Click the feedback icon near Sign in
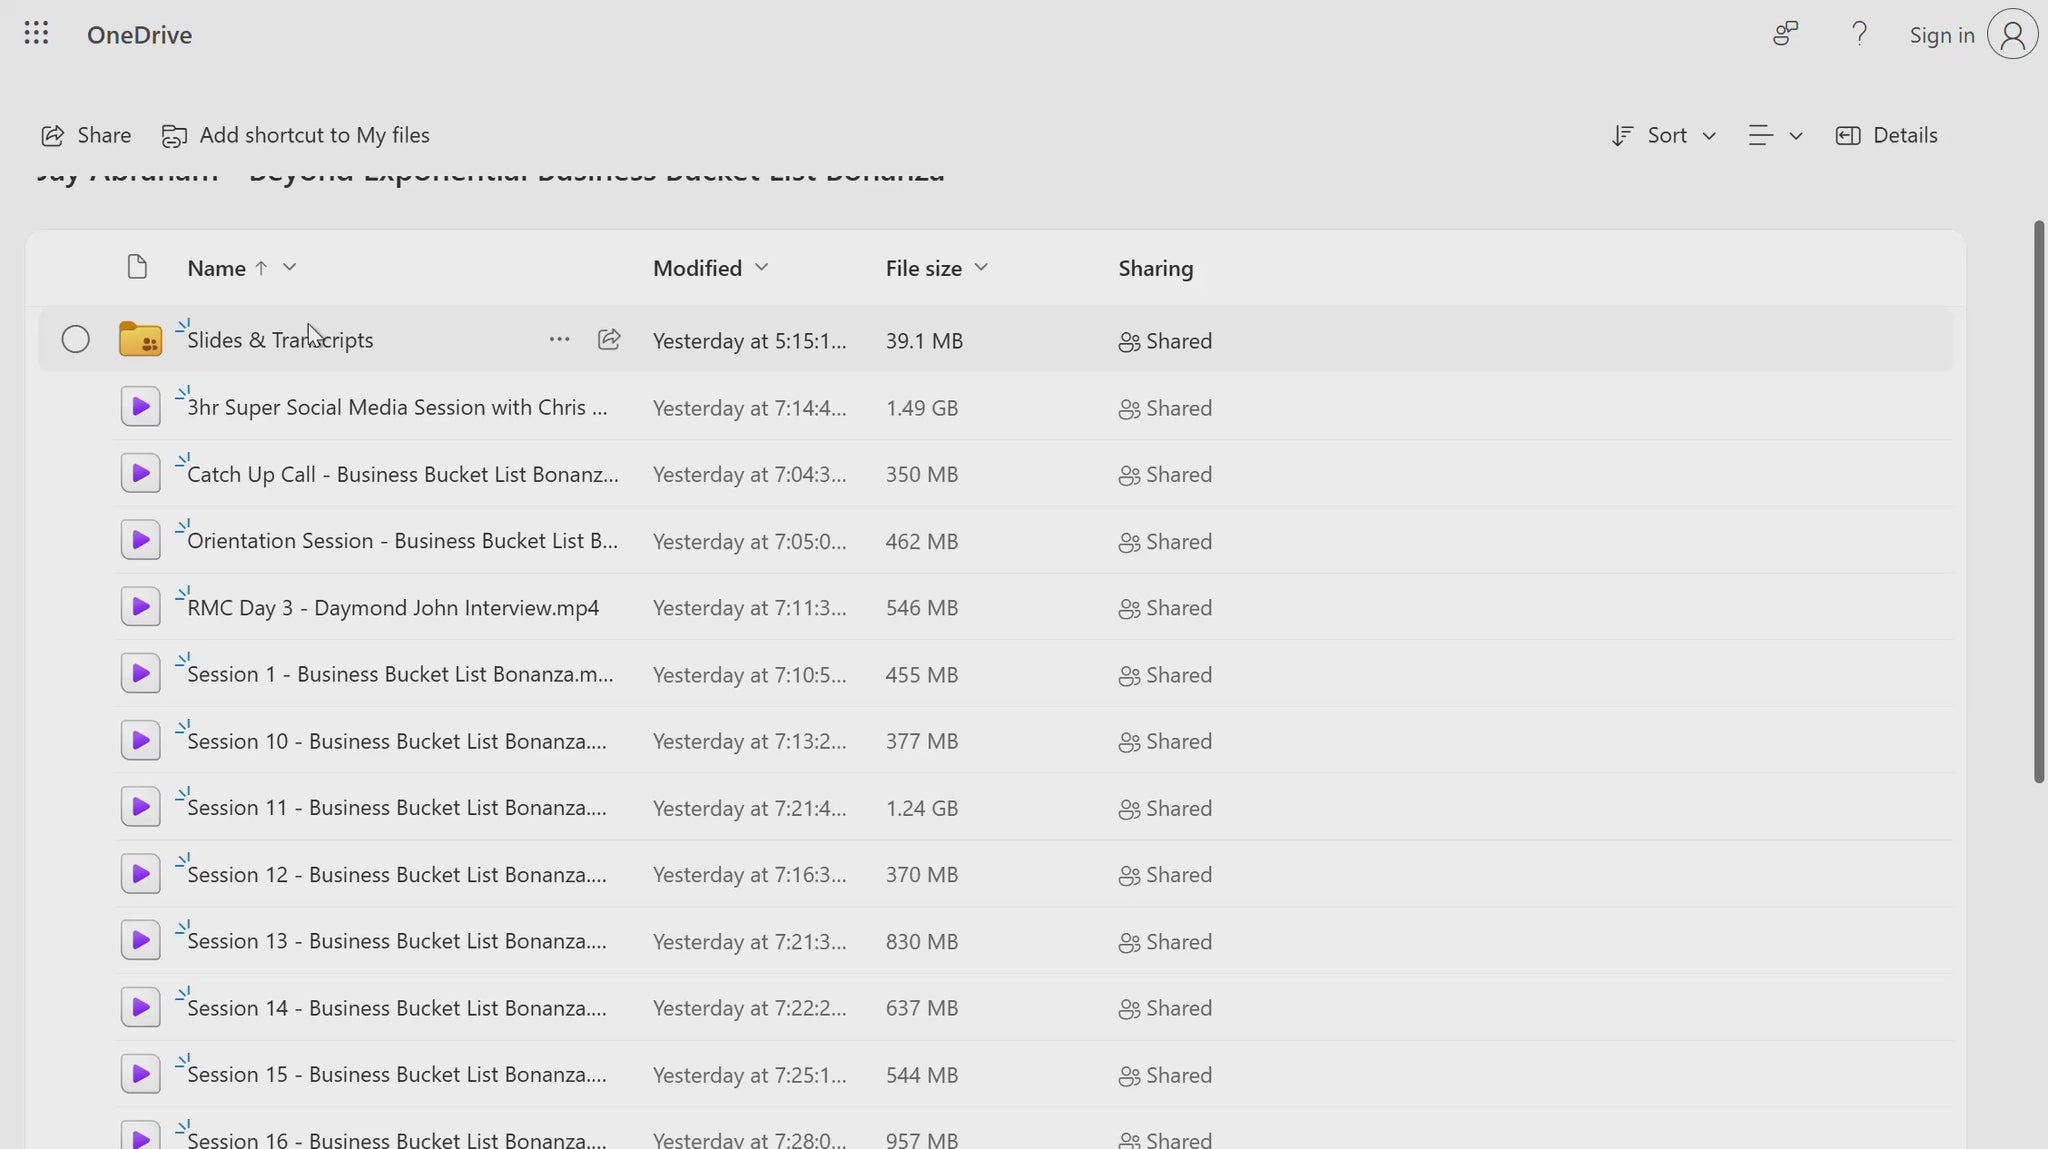Screen dimensions: 2048x1149 (1784, 33)
